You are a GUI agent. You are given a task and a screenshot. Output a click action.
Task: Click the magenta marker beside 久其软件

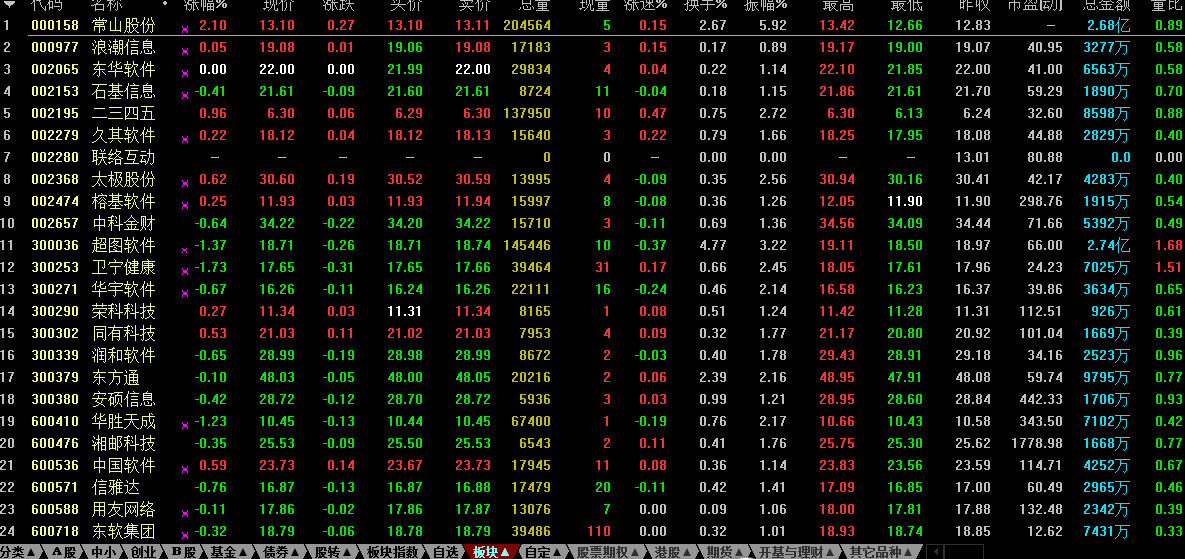(185, 140)
